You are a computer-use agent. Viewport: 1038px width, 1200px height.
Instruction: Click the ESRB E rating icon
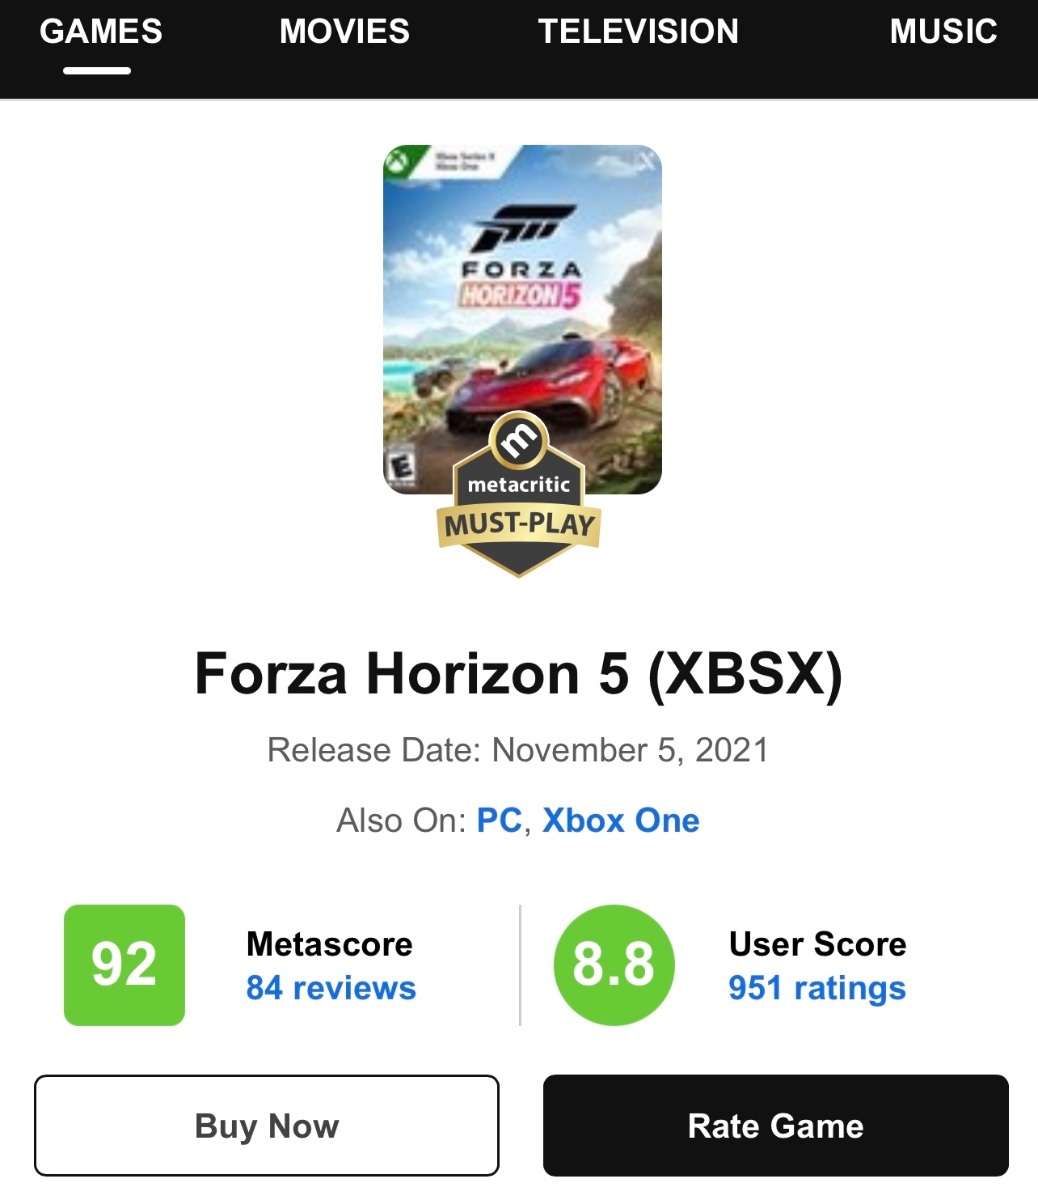[401, 468]
